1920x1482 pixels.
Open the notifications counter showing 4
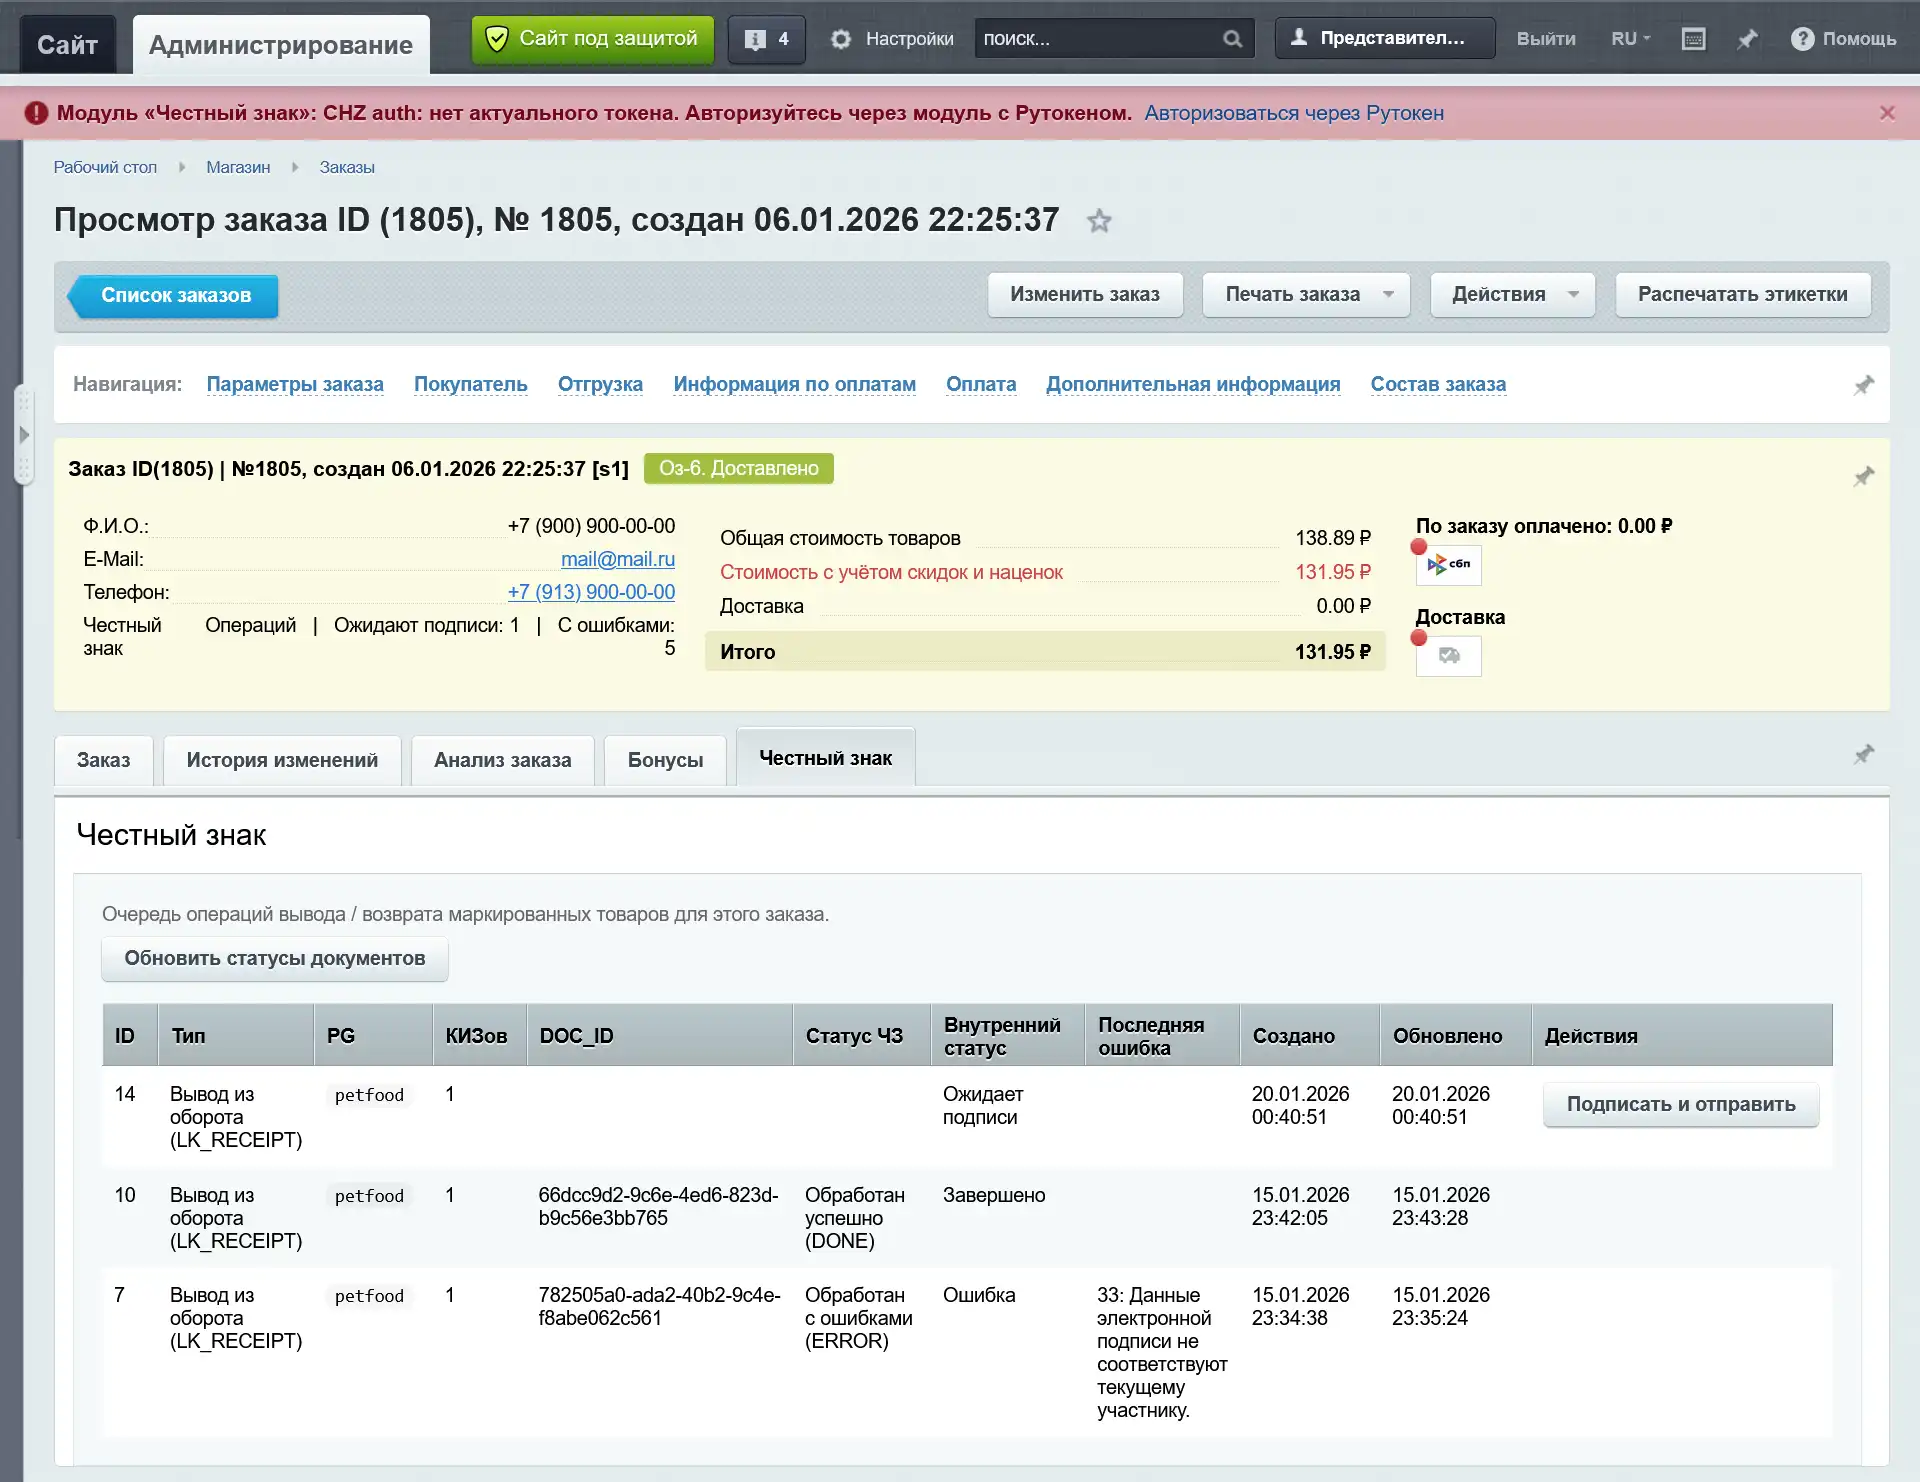(766, 39)
